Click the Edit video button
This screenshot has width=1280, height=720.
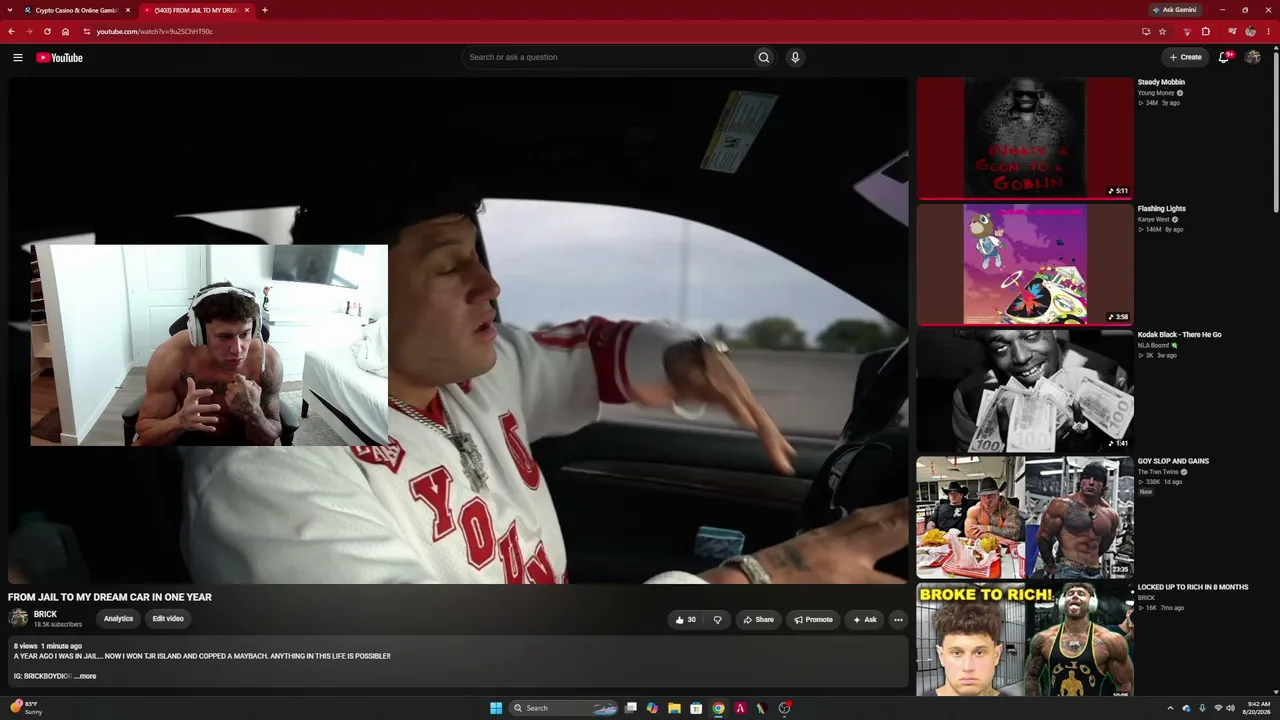tap(168, 619)
